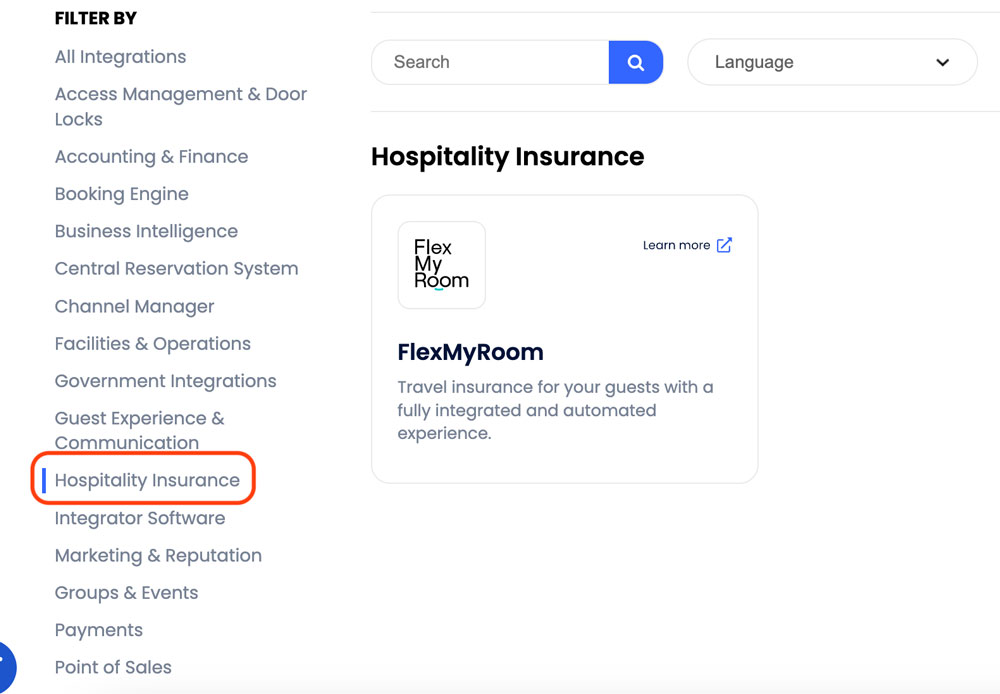
Task: Choose the Payments category
Action: [99, 630]
